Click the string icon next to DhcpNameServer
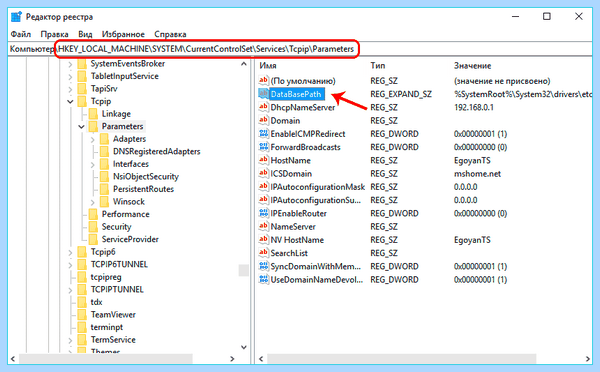The width and height of the screenshot is (600, 372). pyautogui.click(x=263, y=107)
